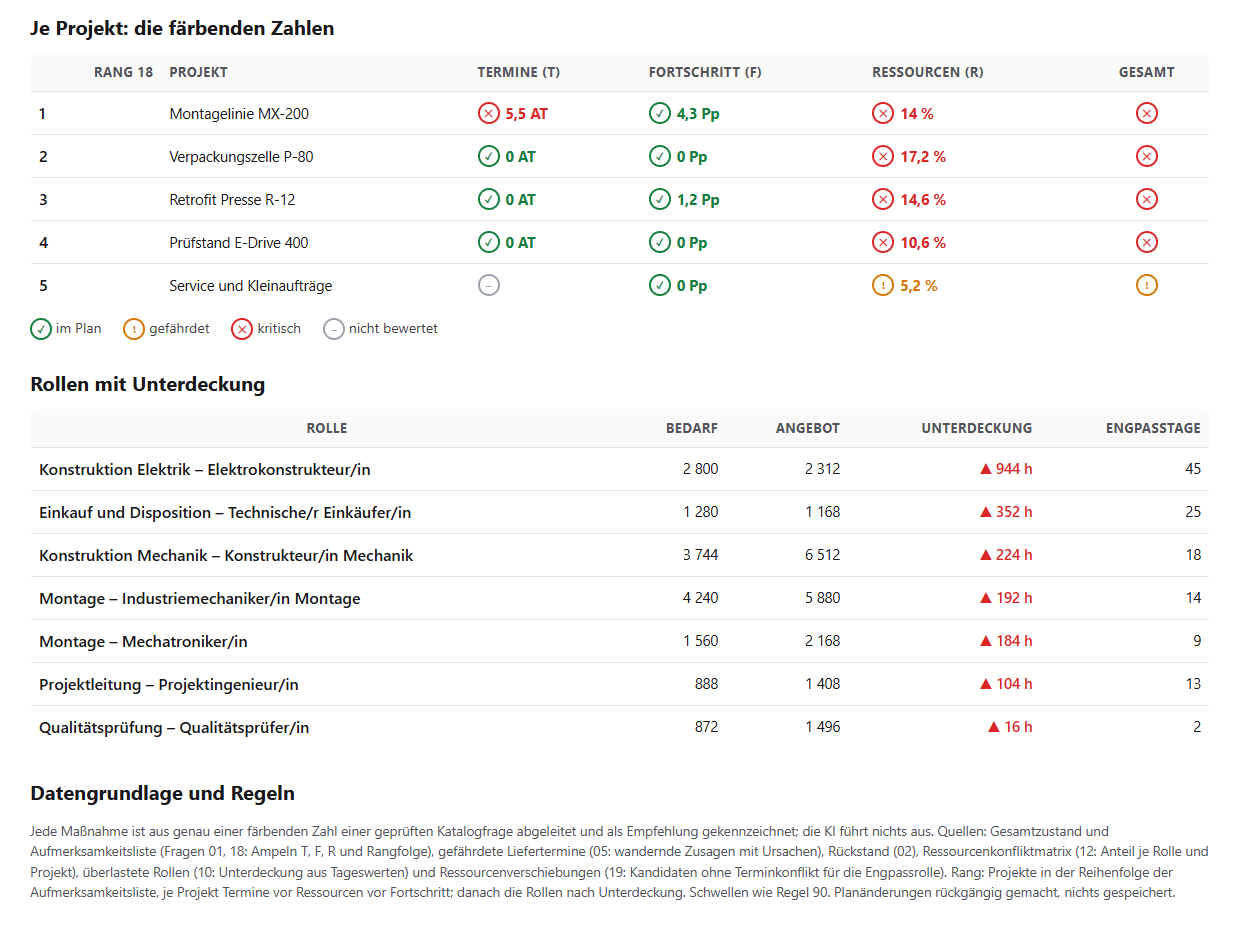Select the project name 'Prüfstand E-Drive 400'
This screenshot has height=950, width=1240.
pyautogui.click(x=239, y=243)
